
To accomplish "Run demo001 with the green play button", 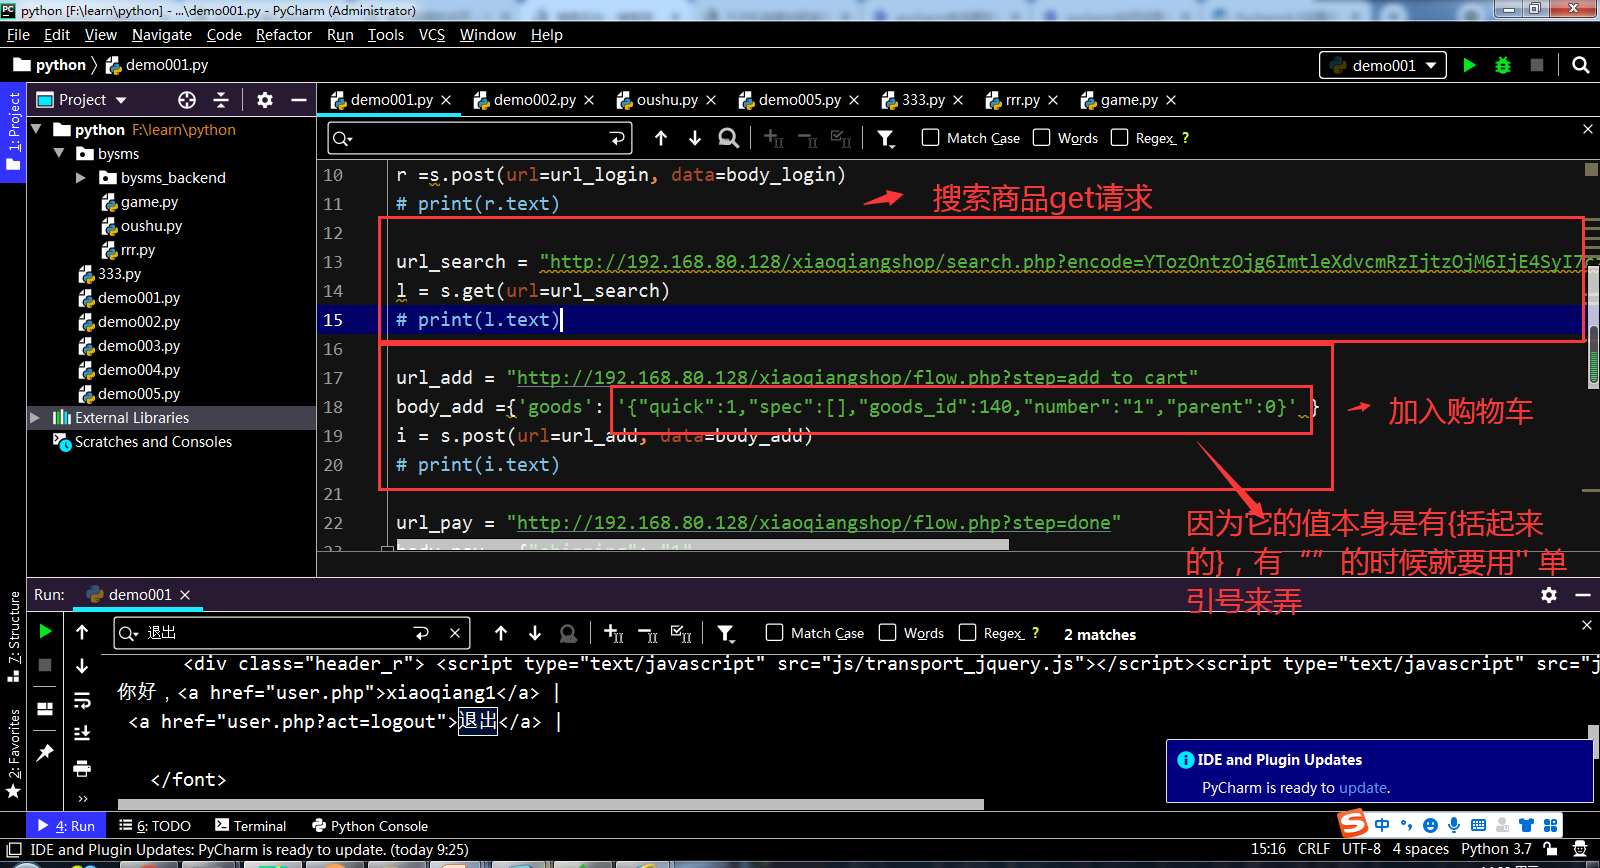I will click(1469, 65).
